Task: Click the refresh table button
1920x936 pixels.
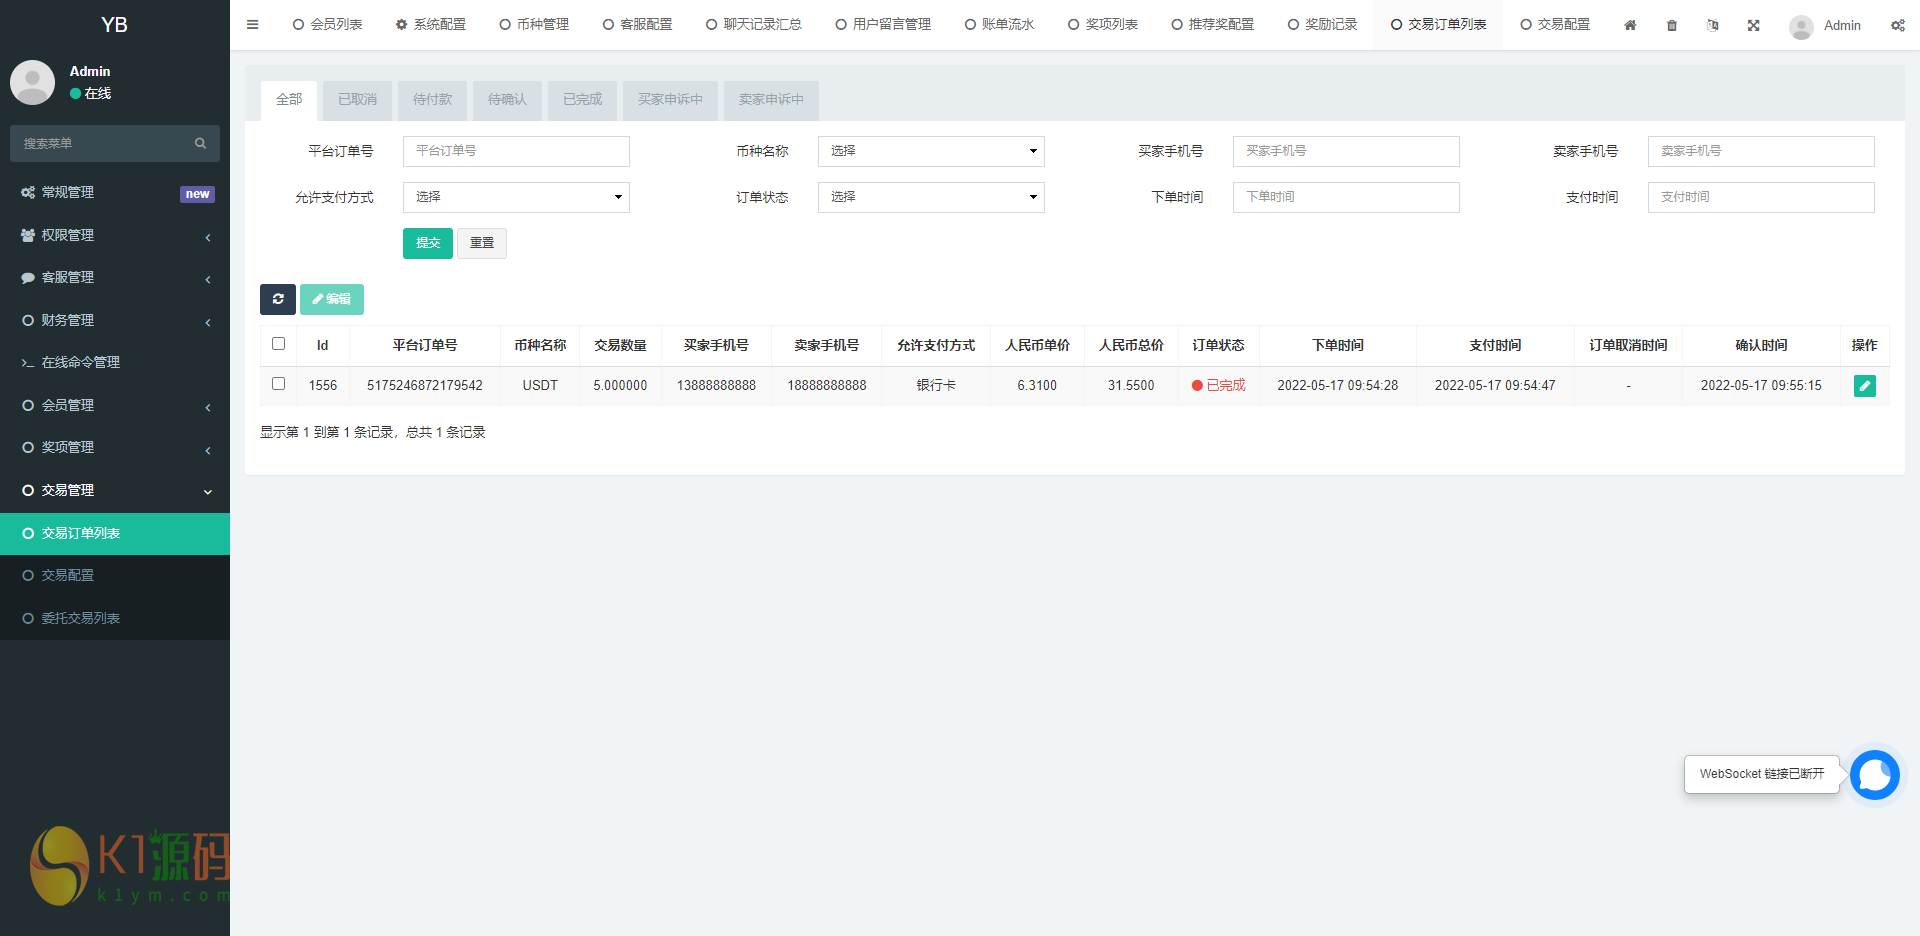Action: tap(278, 299)
